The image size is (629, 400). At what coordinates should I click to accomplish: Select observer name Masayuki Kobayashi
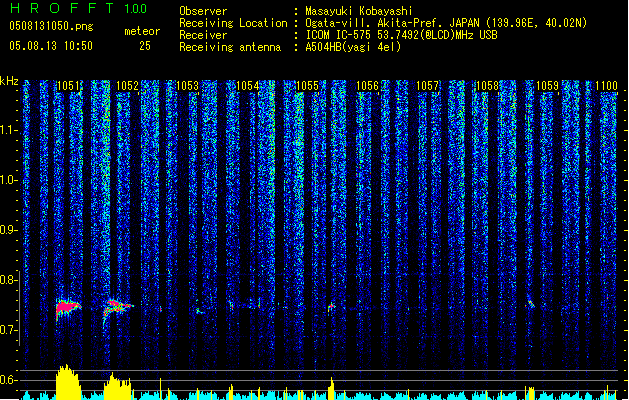coord(359,11)
